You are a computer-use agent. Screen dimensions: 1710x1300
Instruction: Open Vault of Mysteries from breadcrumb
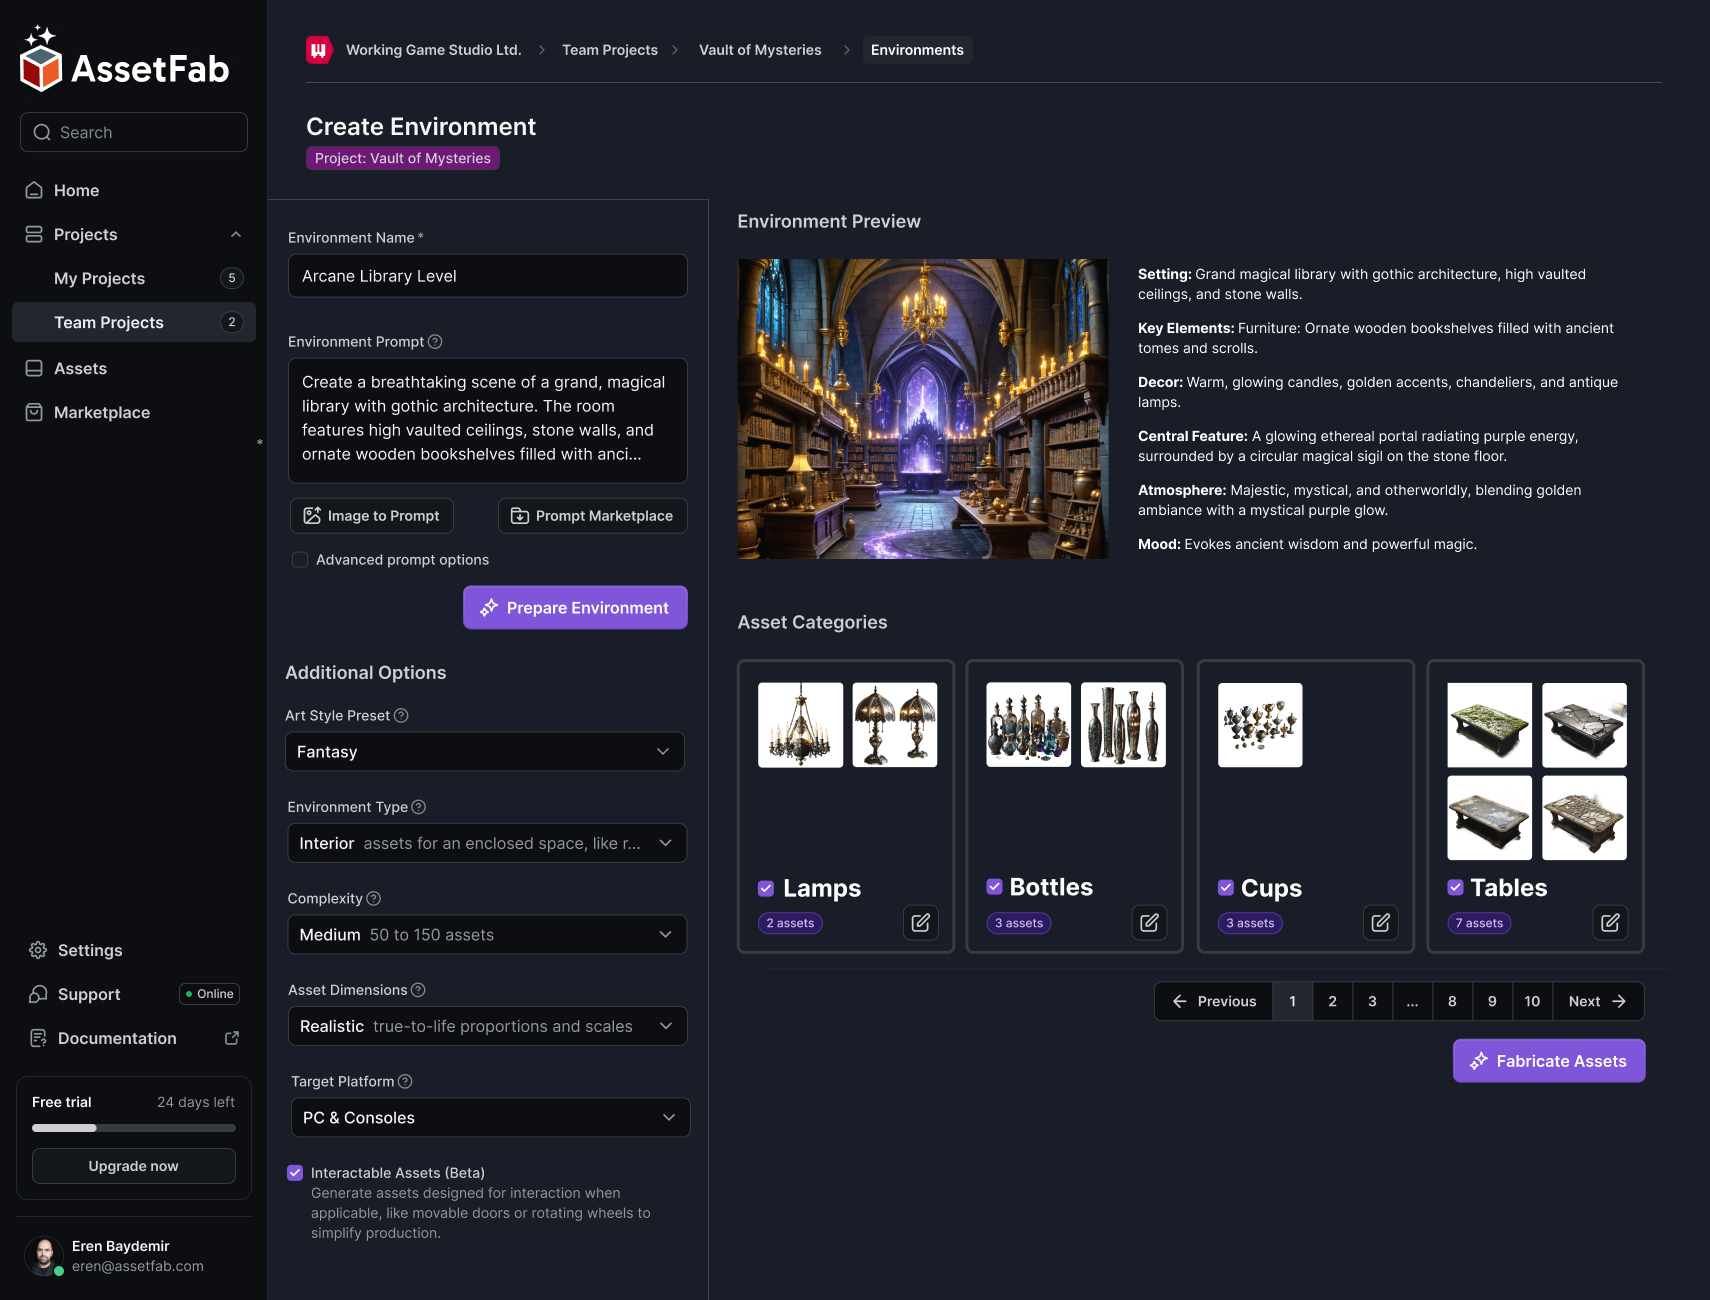point(759,49)
